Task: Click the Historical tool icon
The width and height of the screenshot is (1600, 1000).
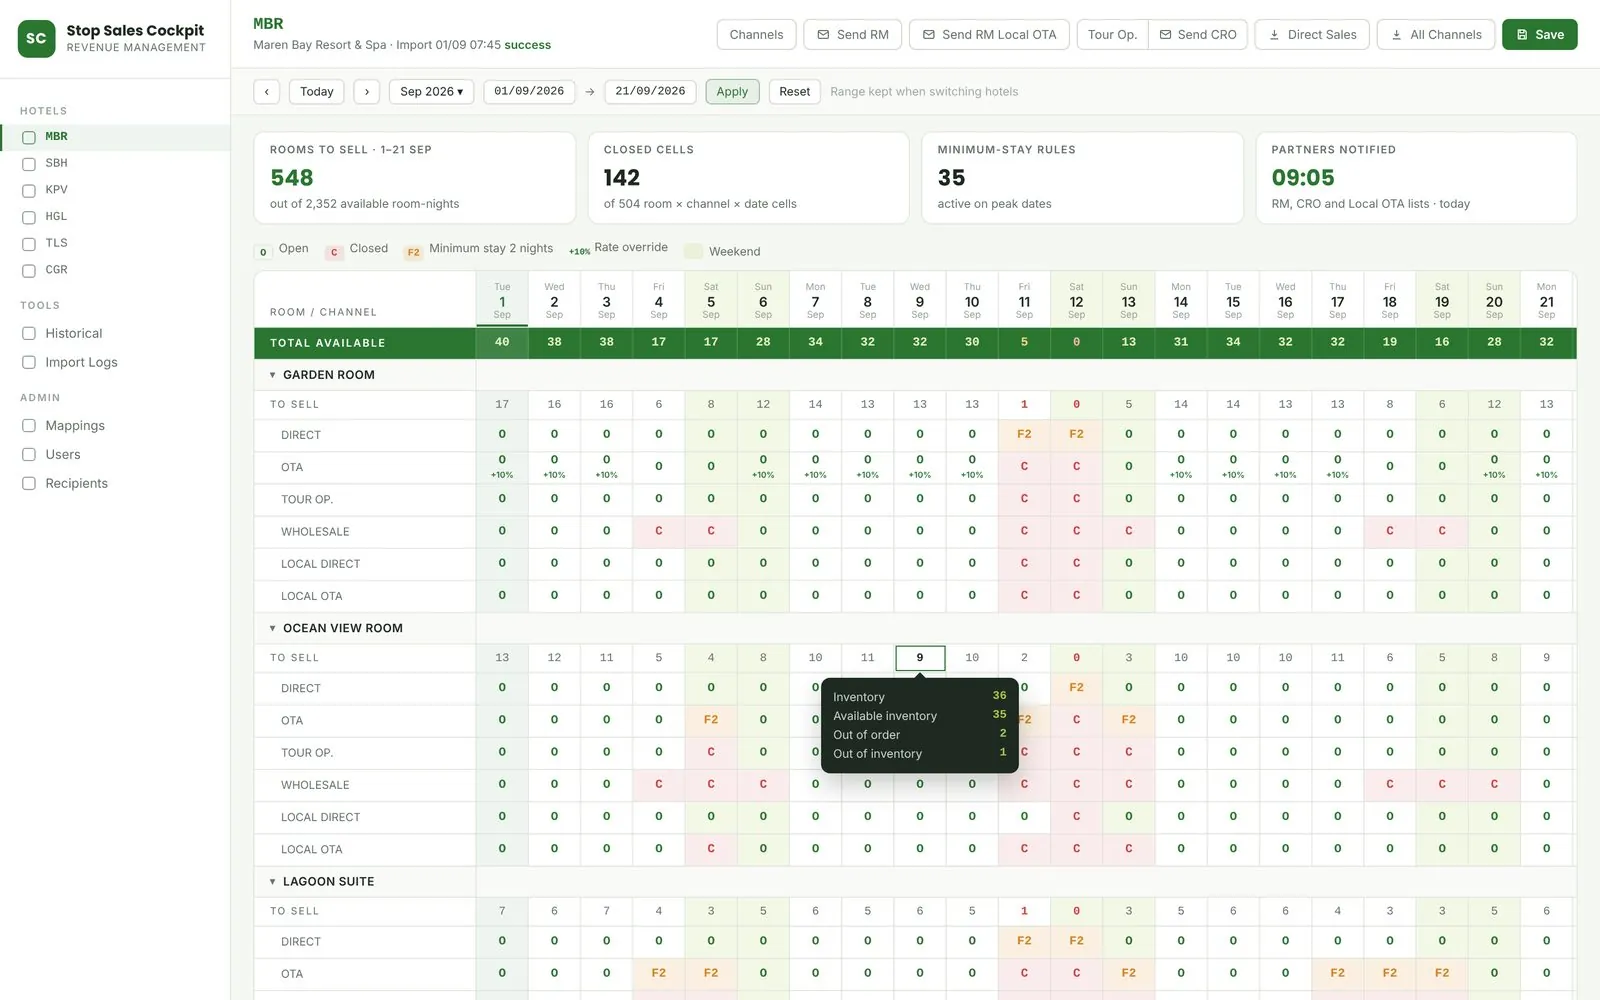Action: point(29,334)
